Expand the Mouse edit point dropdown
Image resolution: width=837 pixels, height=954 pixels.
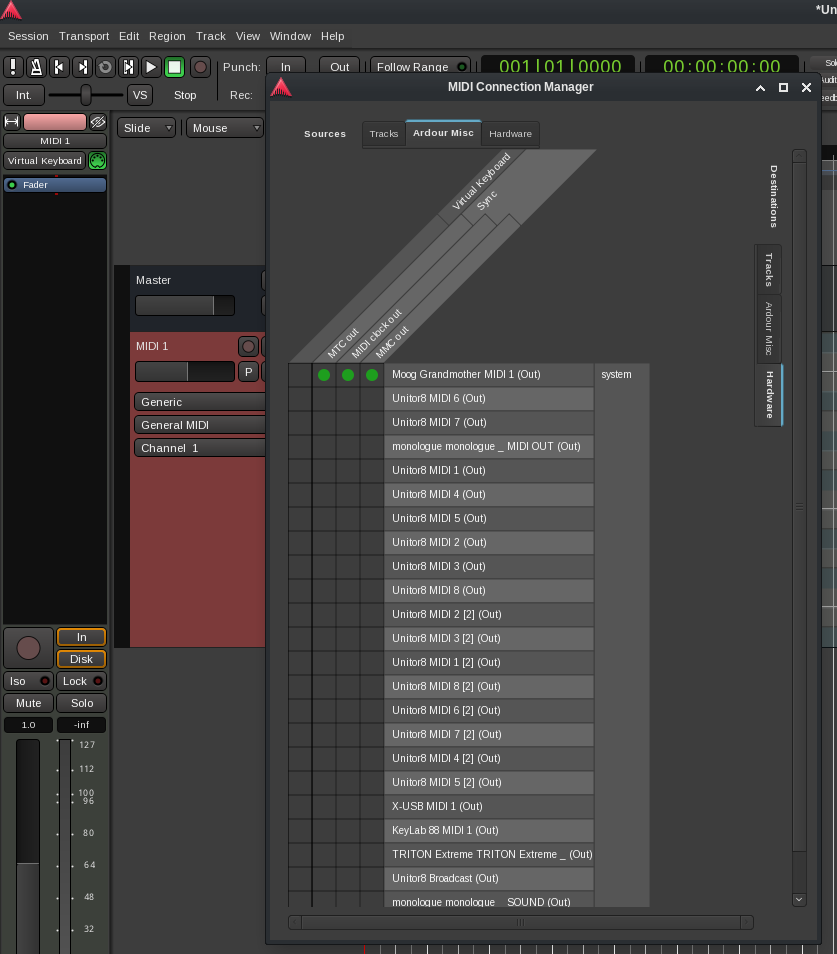click(225, 128)
